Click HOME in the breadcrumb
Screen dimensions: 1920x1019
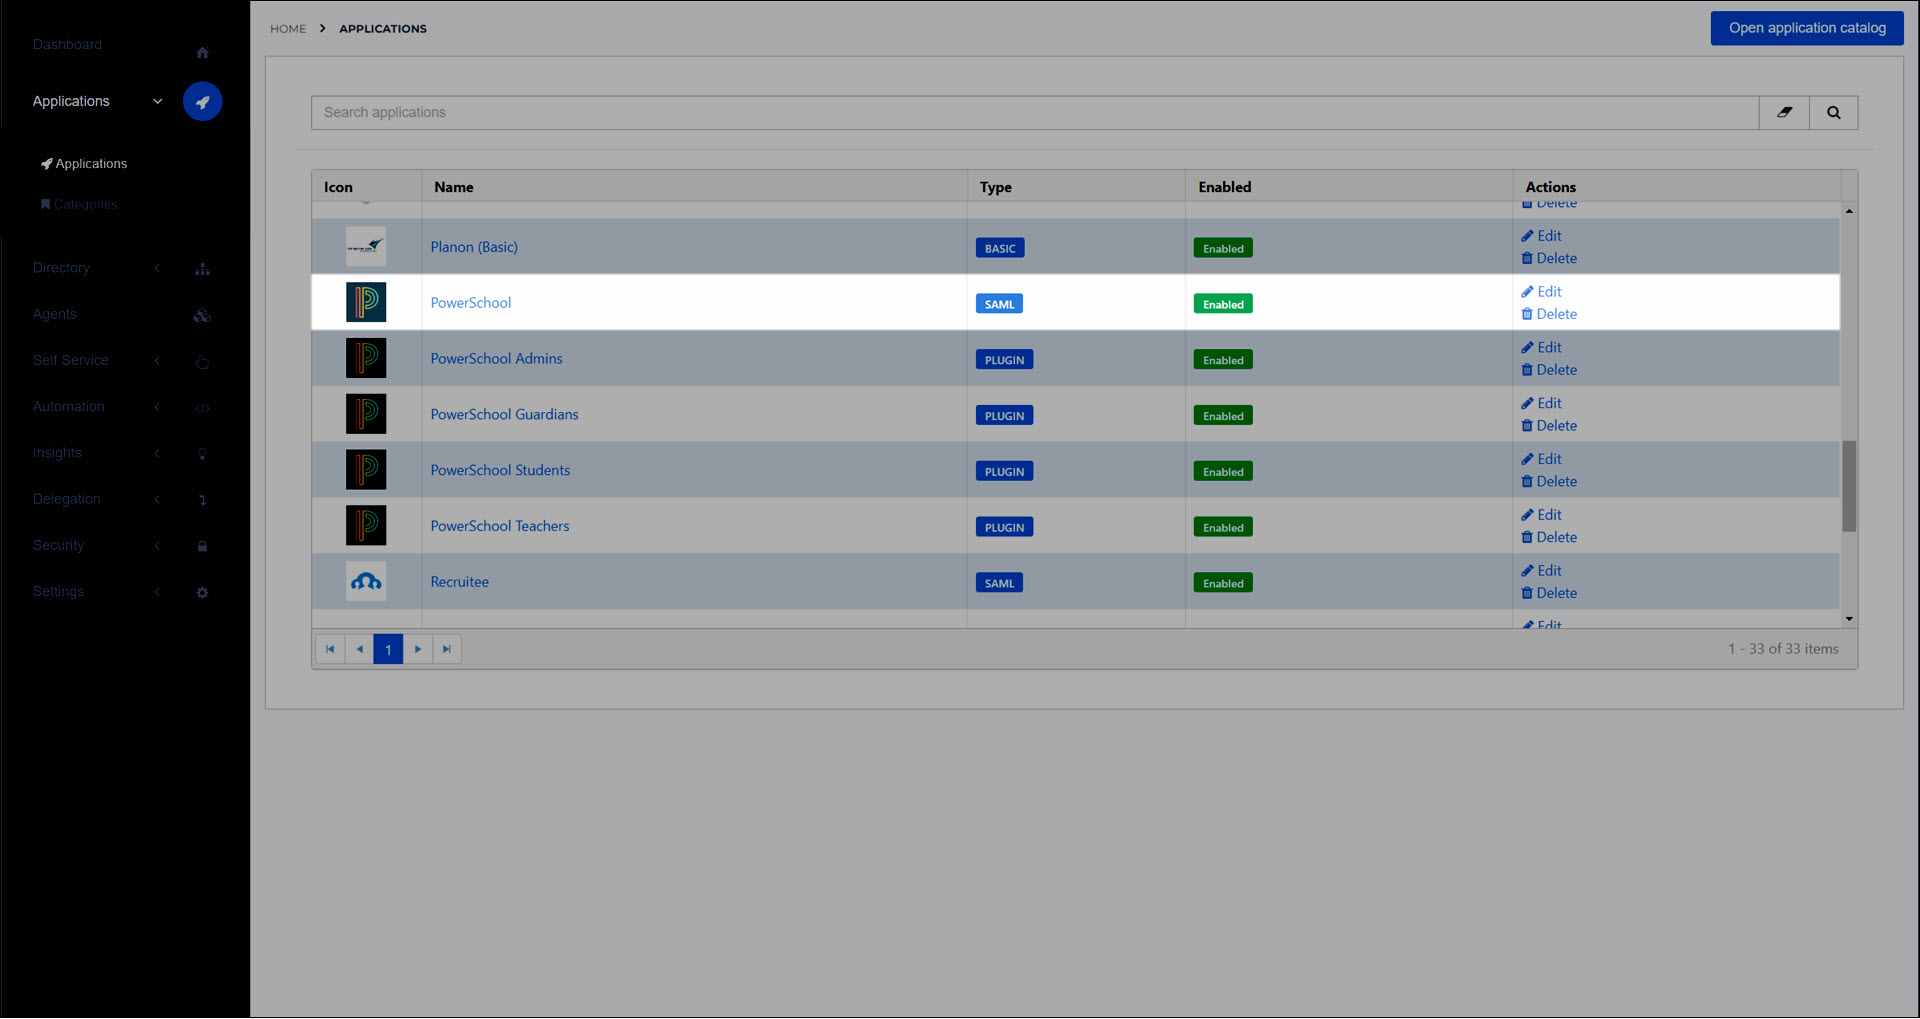pyautogui.click(x=288, y=29)
